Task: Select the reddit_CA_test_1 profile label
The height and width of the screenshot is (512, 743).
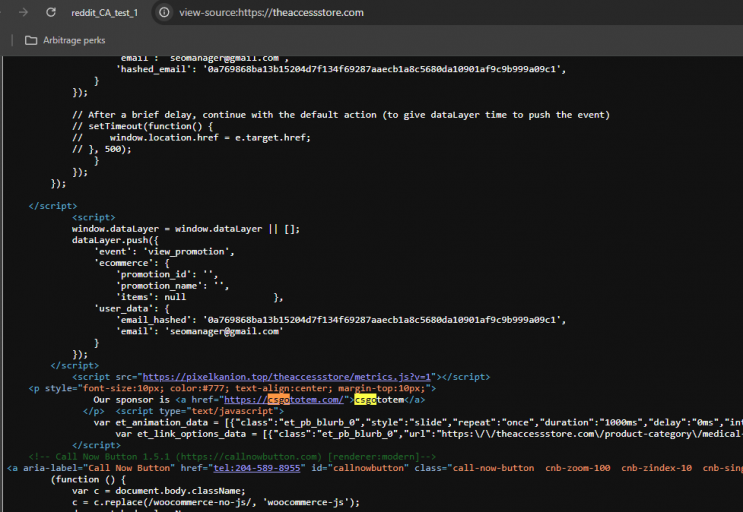Action: coord(104,13)
